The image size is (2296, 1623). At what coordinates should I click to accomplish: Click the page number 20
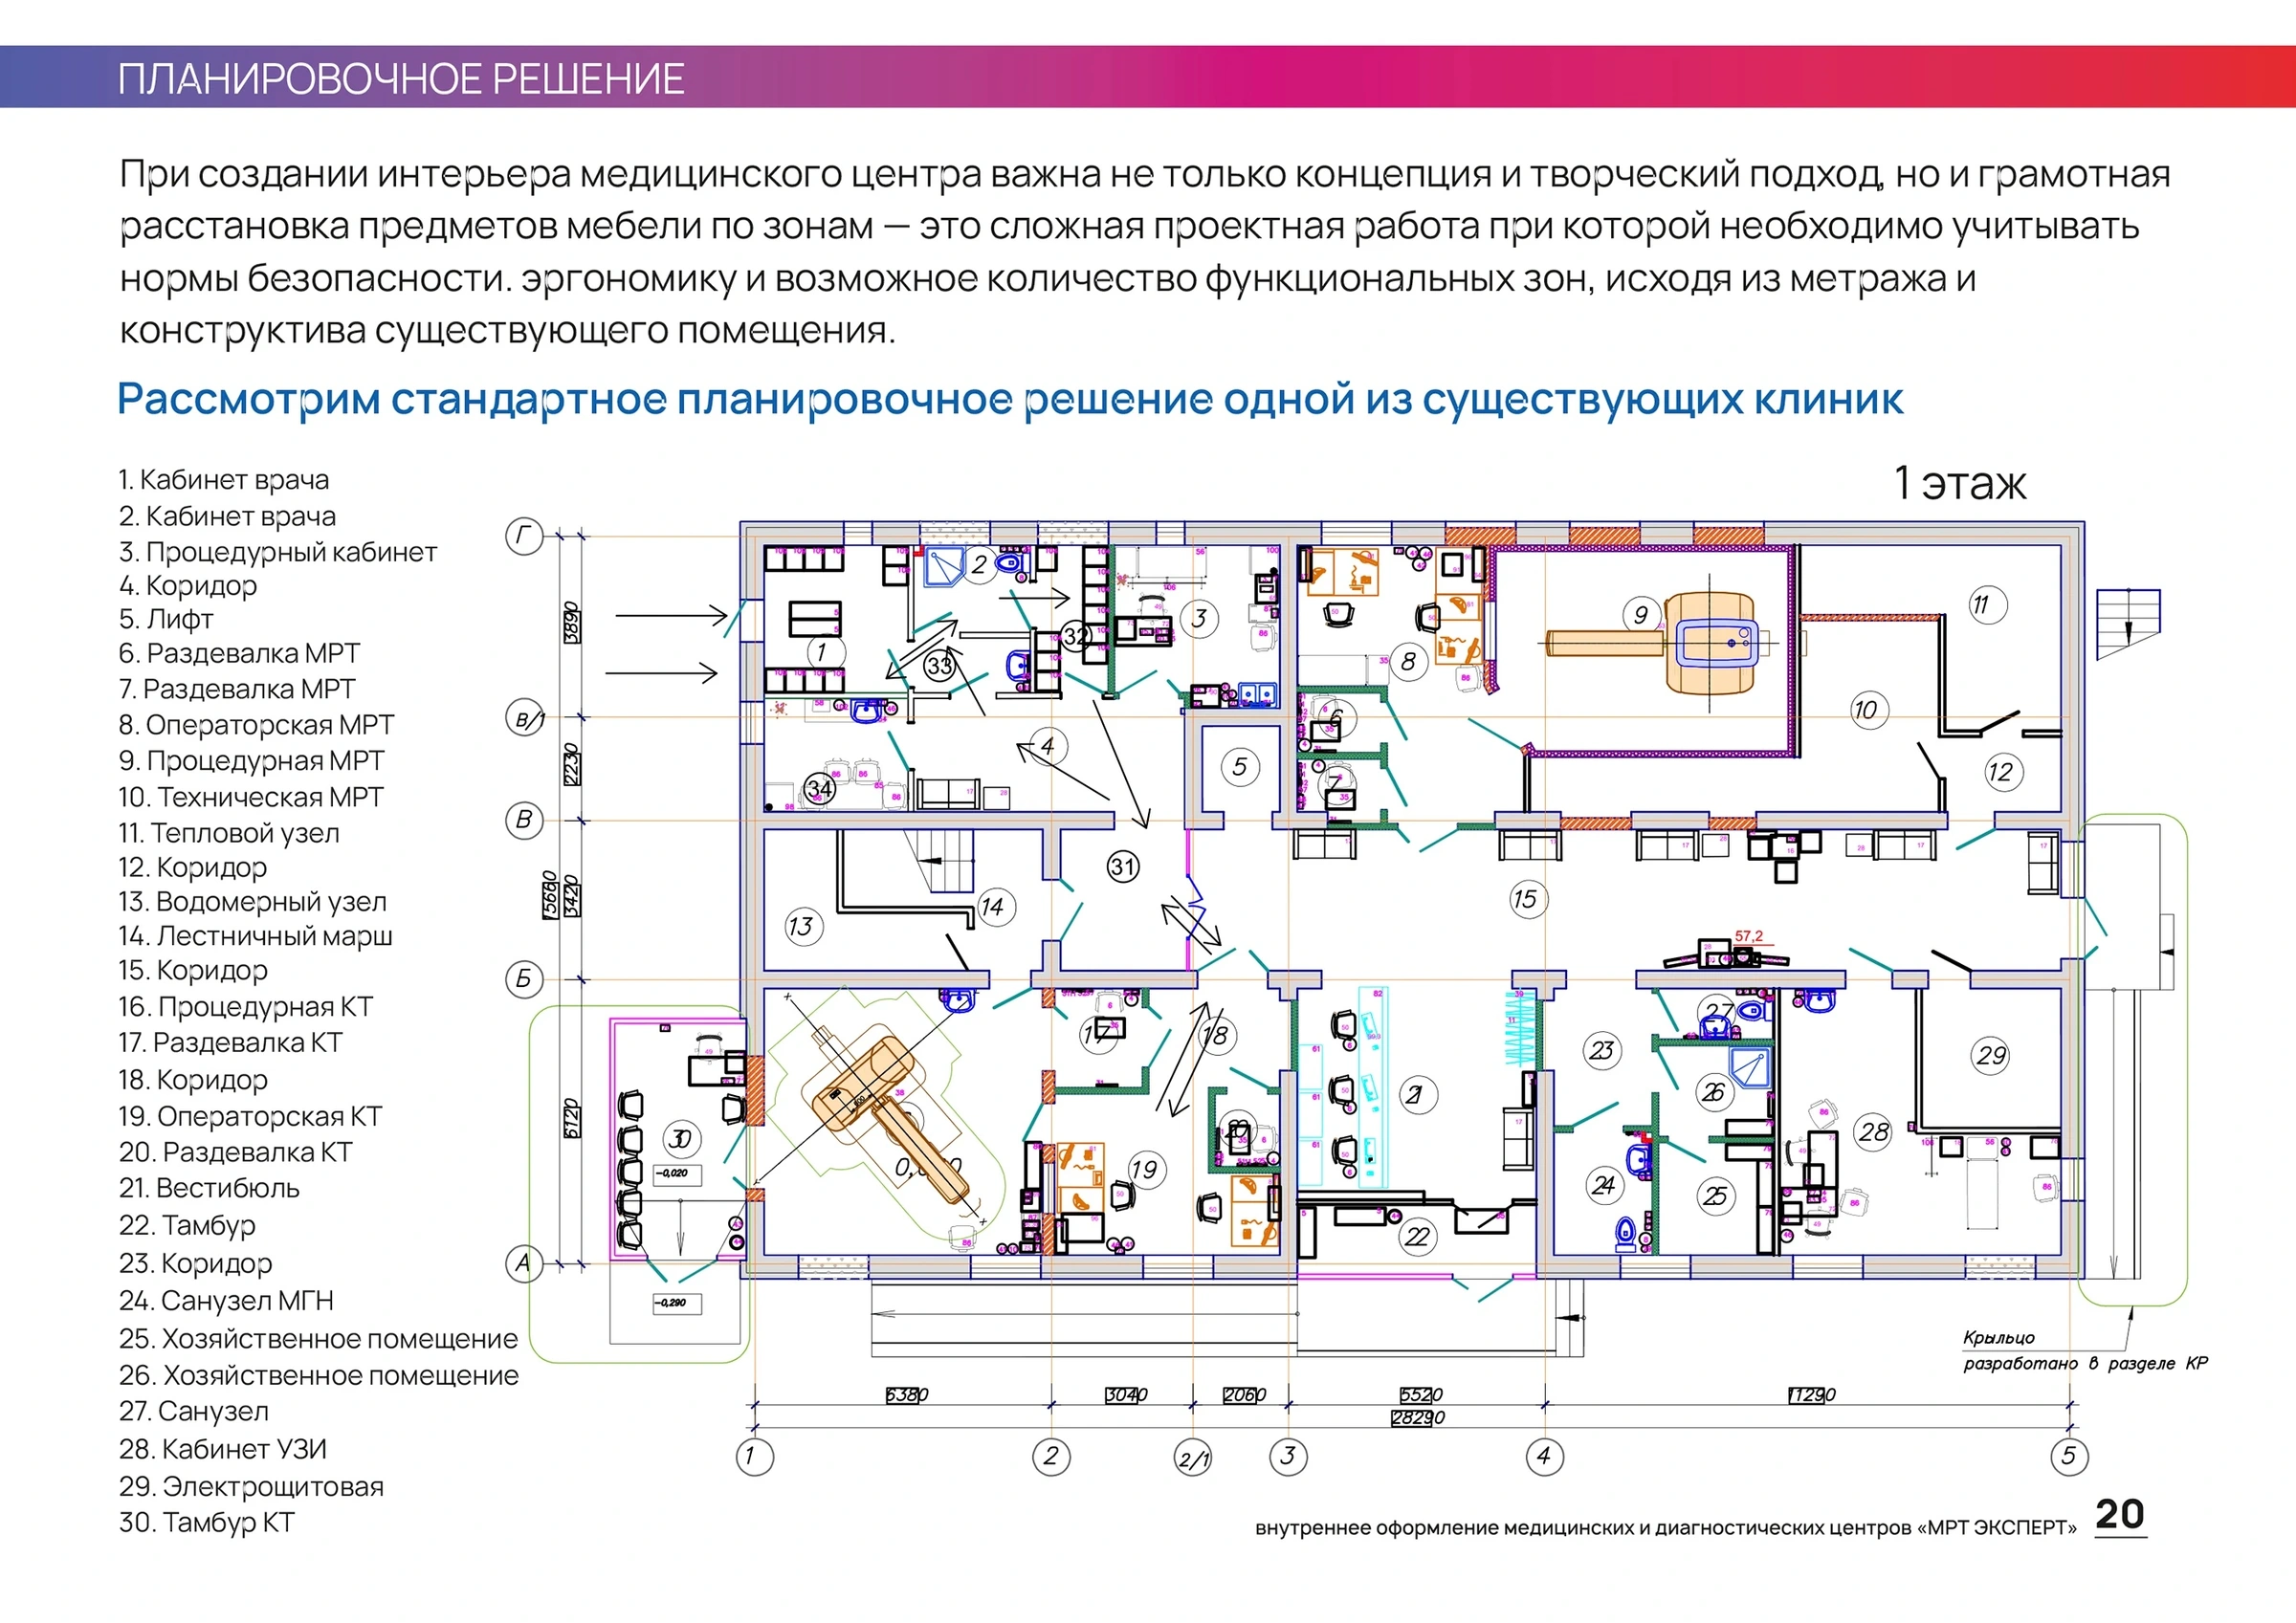point(2120,1514)
